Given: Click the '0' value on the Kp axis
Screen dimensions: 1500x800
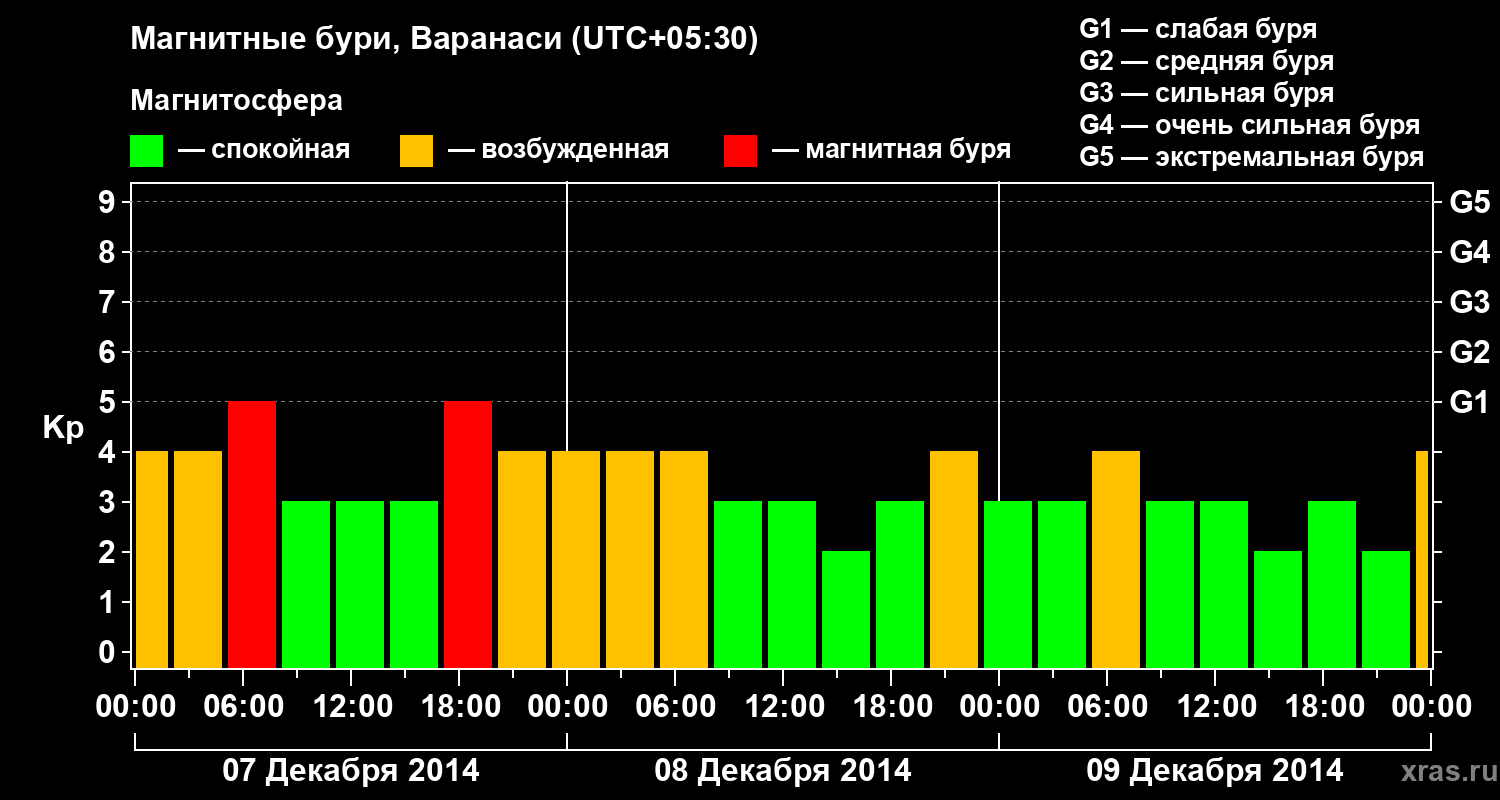Looking at the screenshot, I should [x=109, y=653].
